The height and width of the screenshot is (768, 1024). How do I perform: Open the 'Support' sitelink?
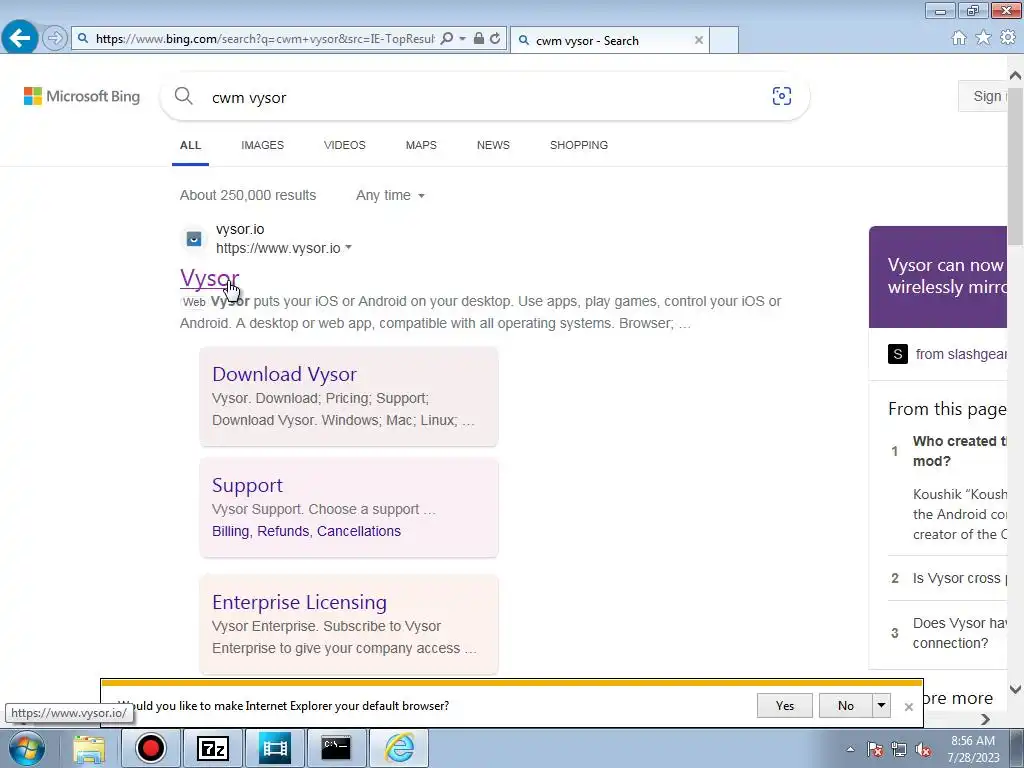pyautogui.click(x=248, y=485)
